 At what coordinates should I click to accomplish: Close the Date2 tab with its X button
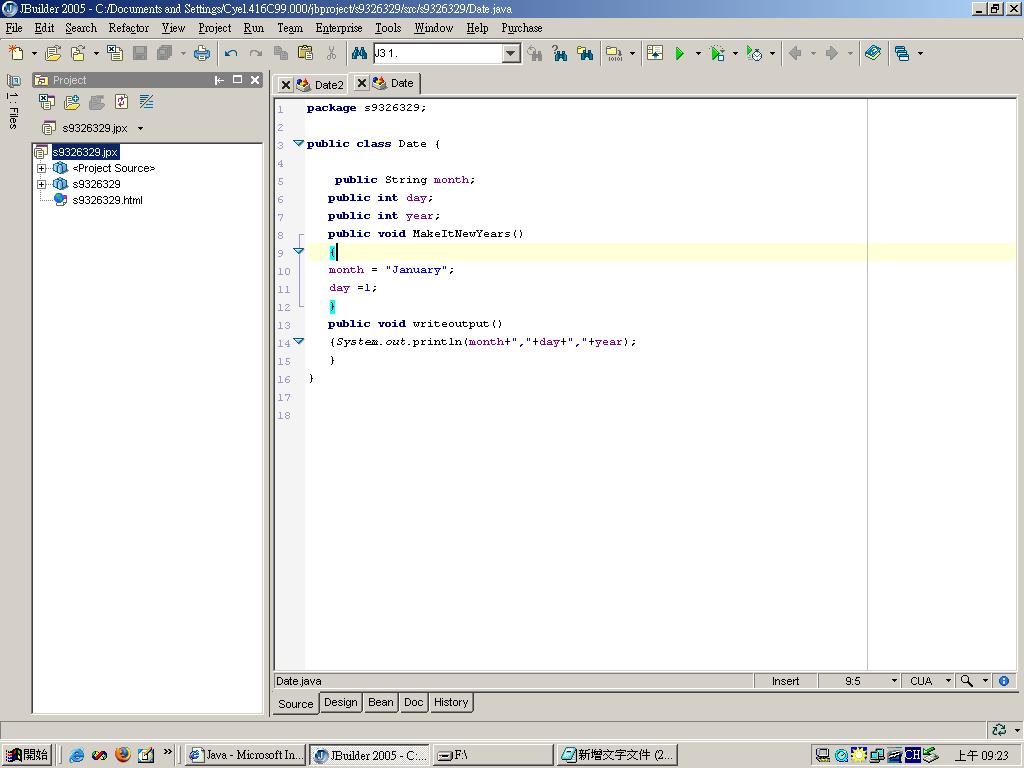point(285,85)
